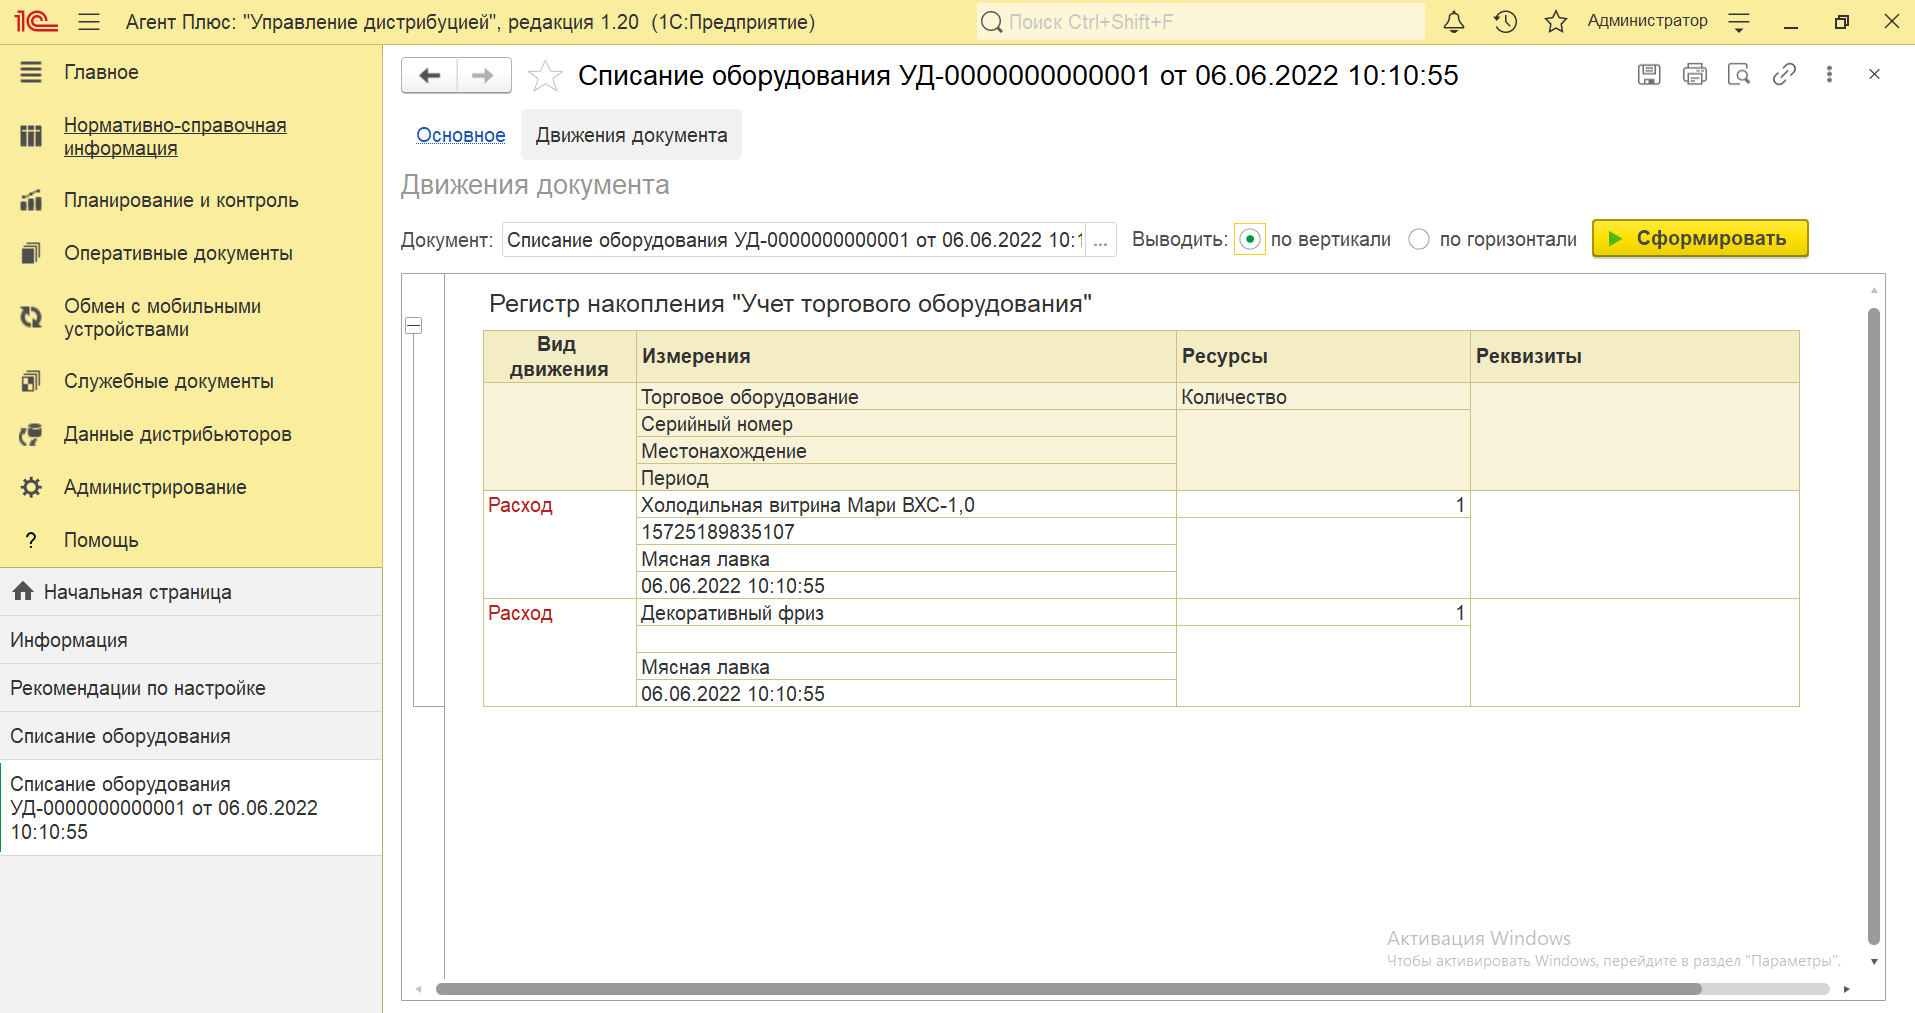The height and width of the screenshot is (1013, 1915).
Task: Open "Оперативные документы" section
Action: point(178,254)
